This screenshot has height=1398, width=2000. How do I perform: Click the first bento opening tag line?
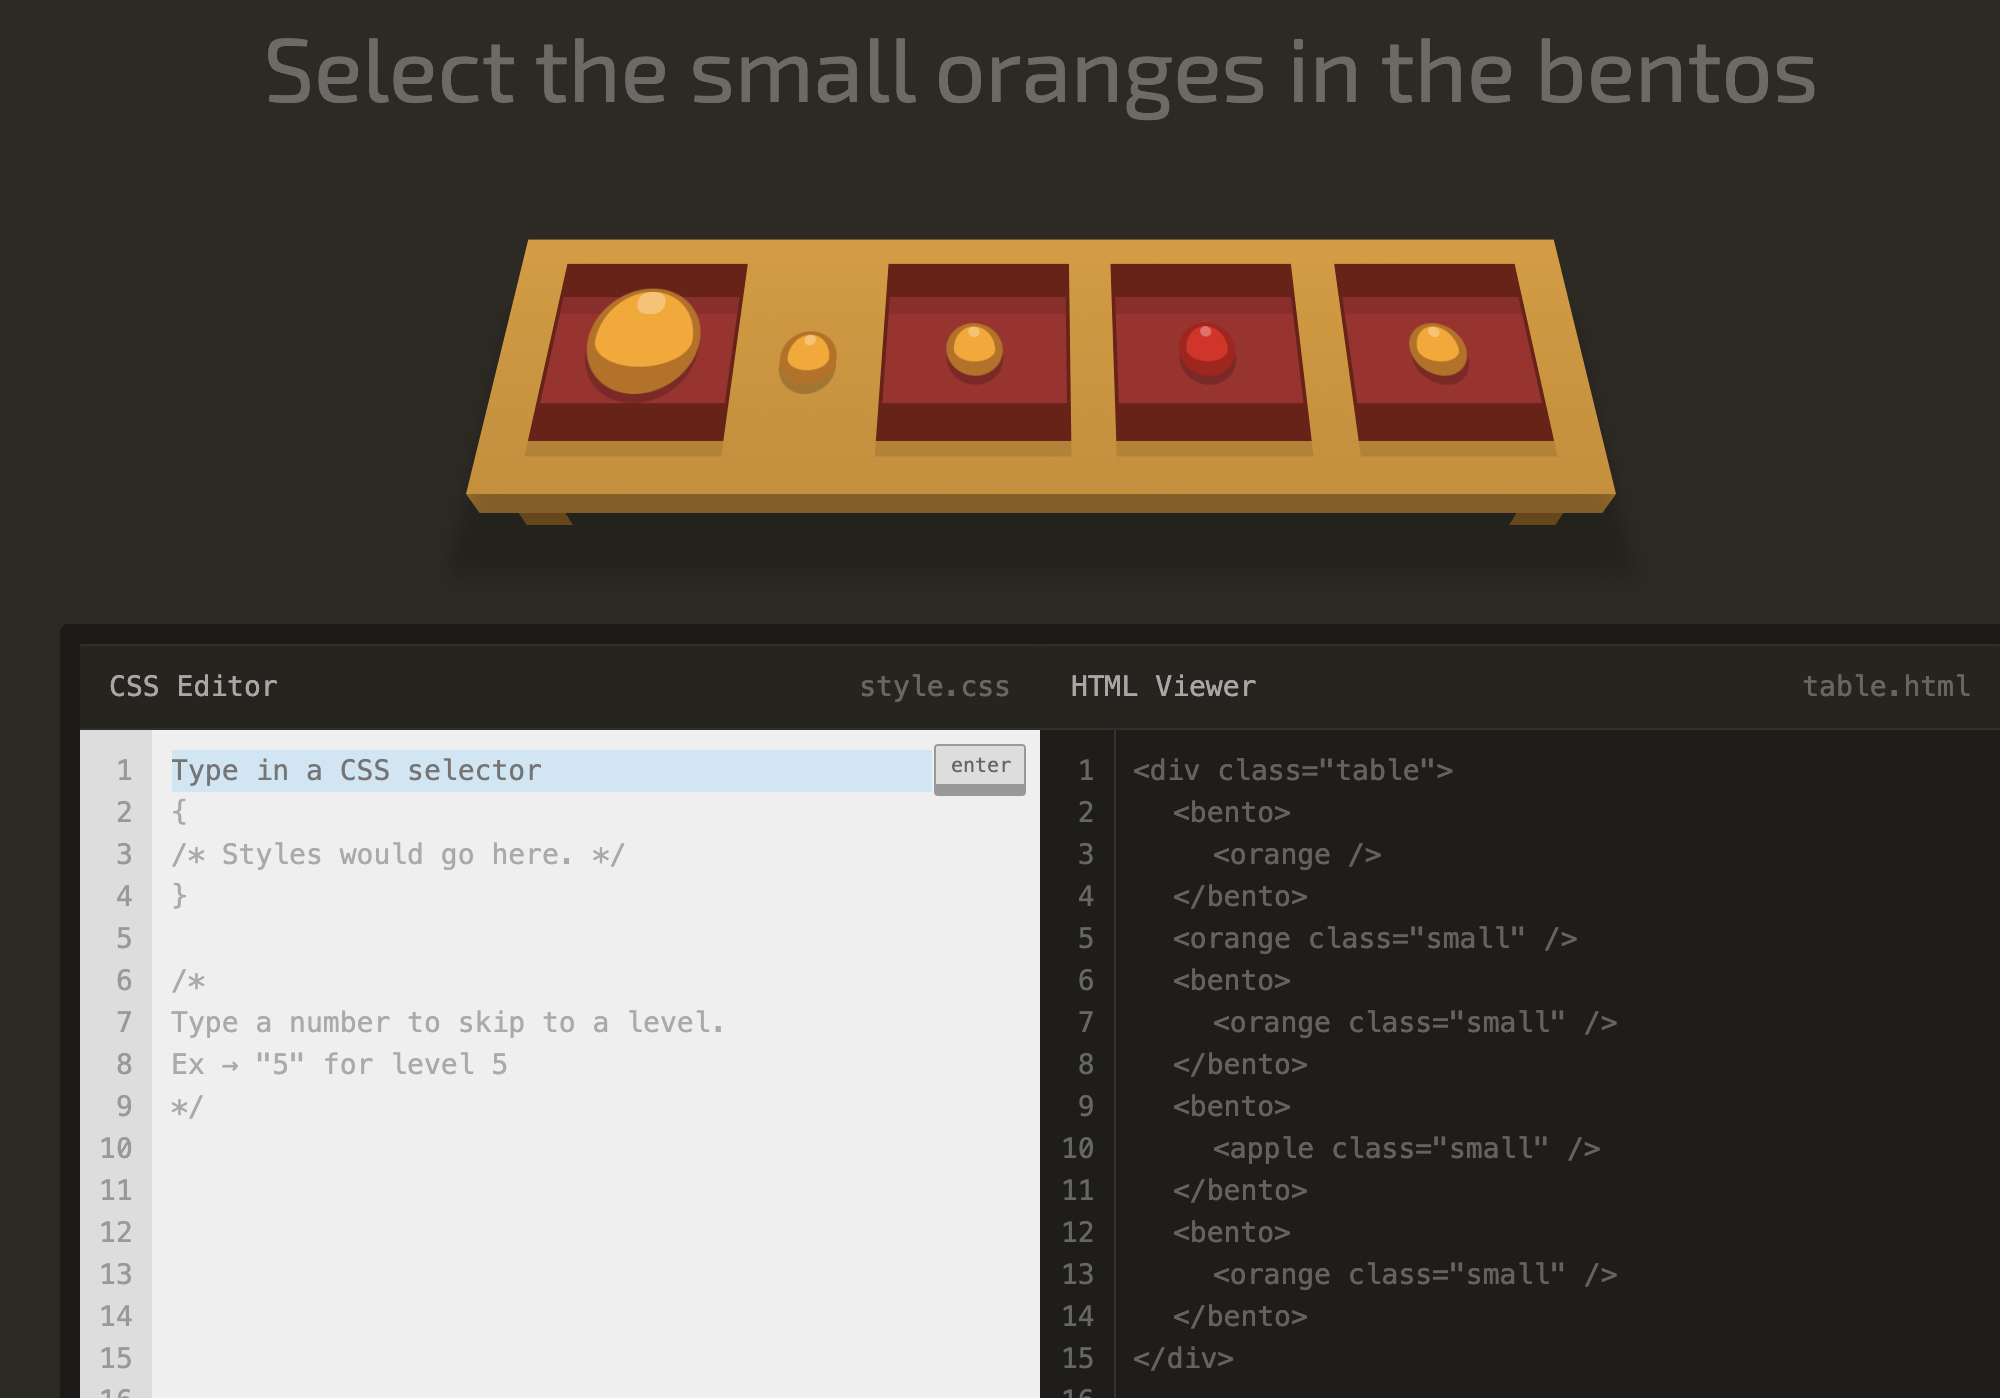click(1231, 812)
